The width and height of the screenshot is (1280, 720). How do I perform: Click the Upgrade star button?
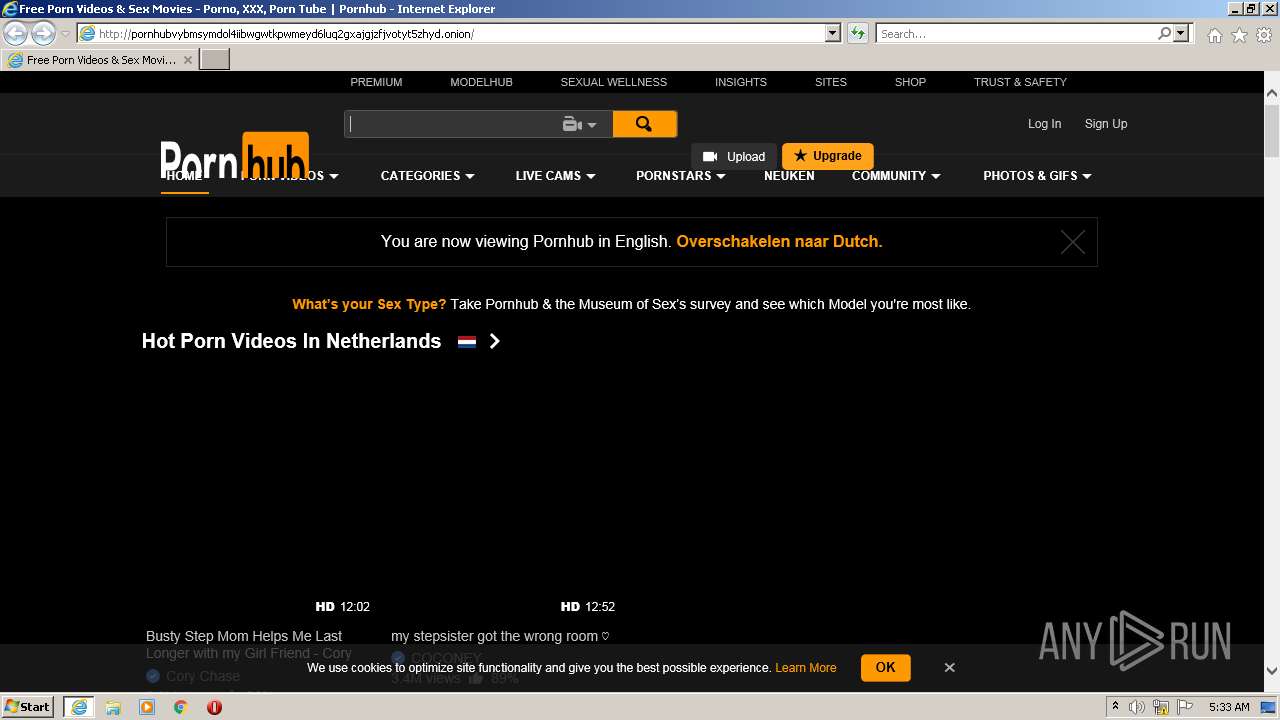pyautogui.click(x=828, y=156)
